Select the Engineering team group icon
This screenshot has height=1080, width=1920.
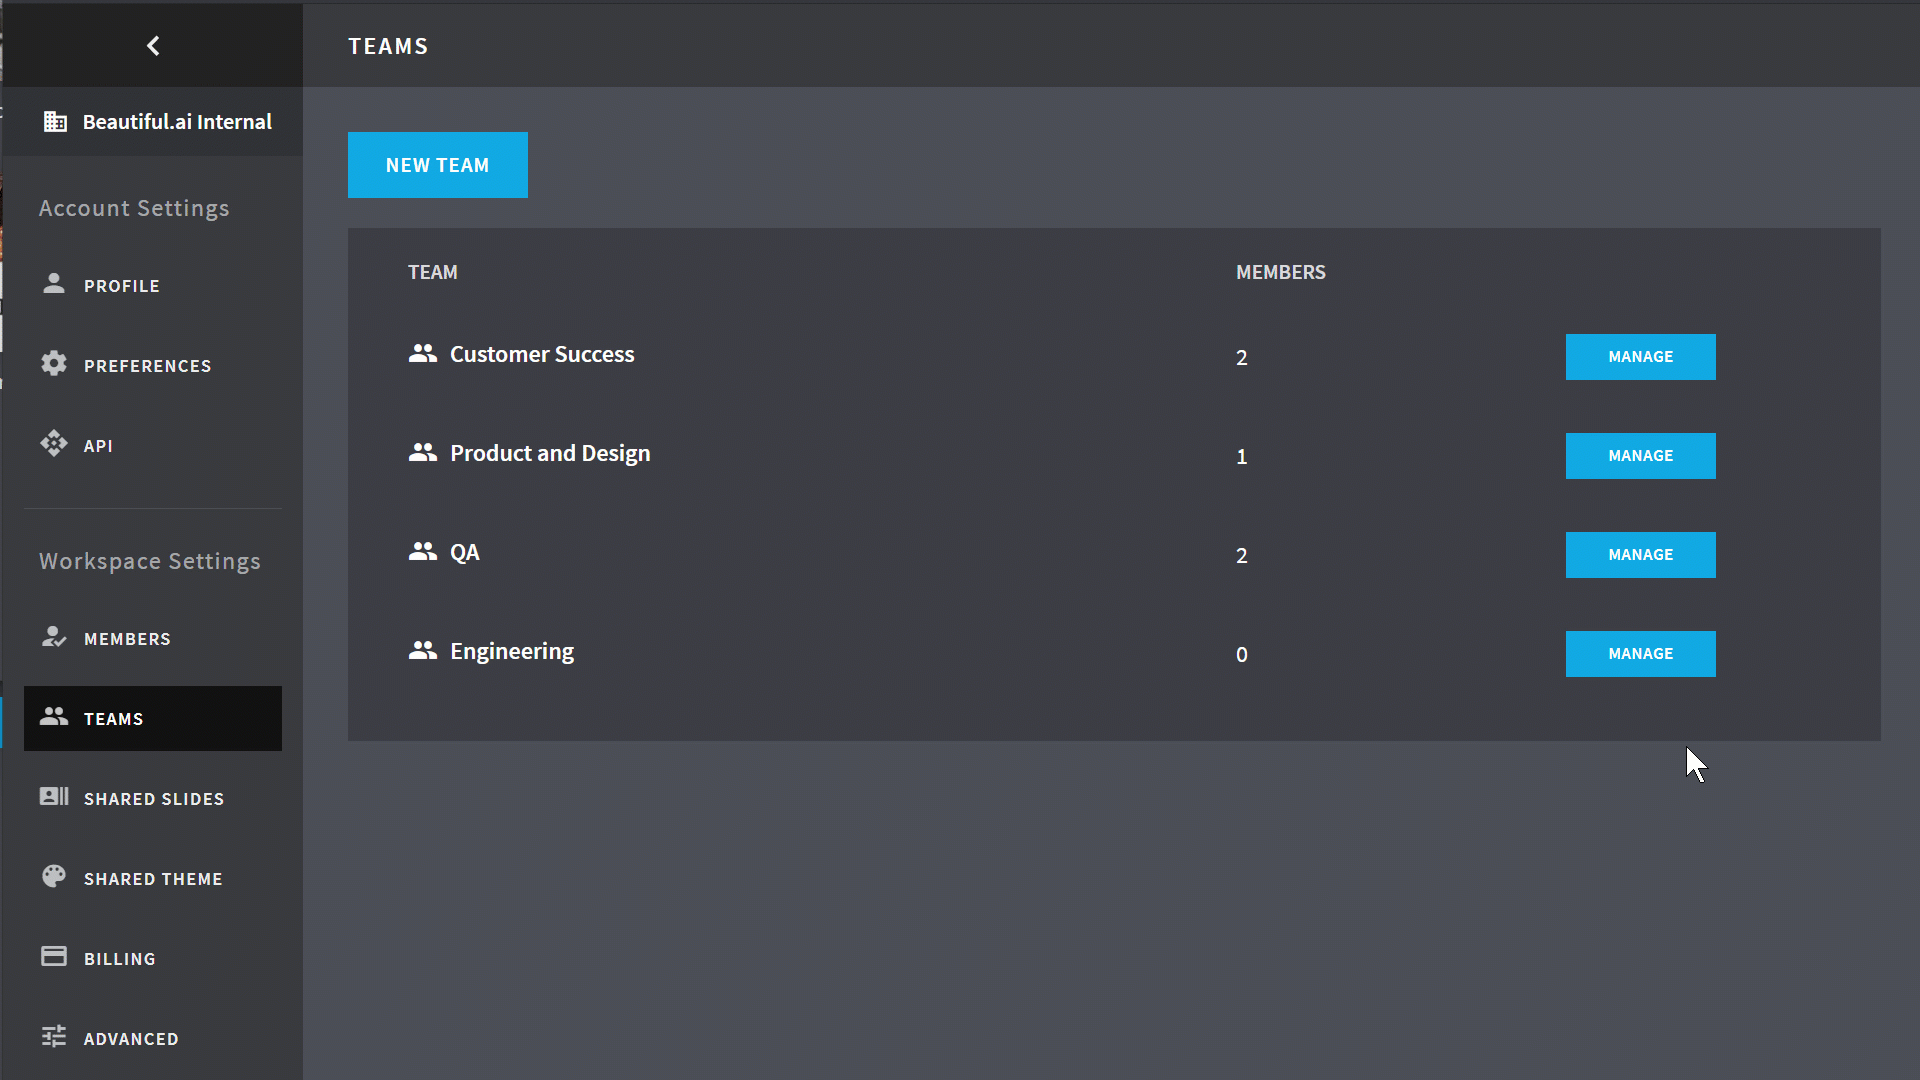pos(422,650)
